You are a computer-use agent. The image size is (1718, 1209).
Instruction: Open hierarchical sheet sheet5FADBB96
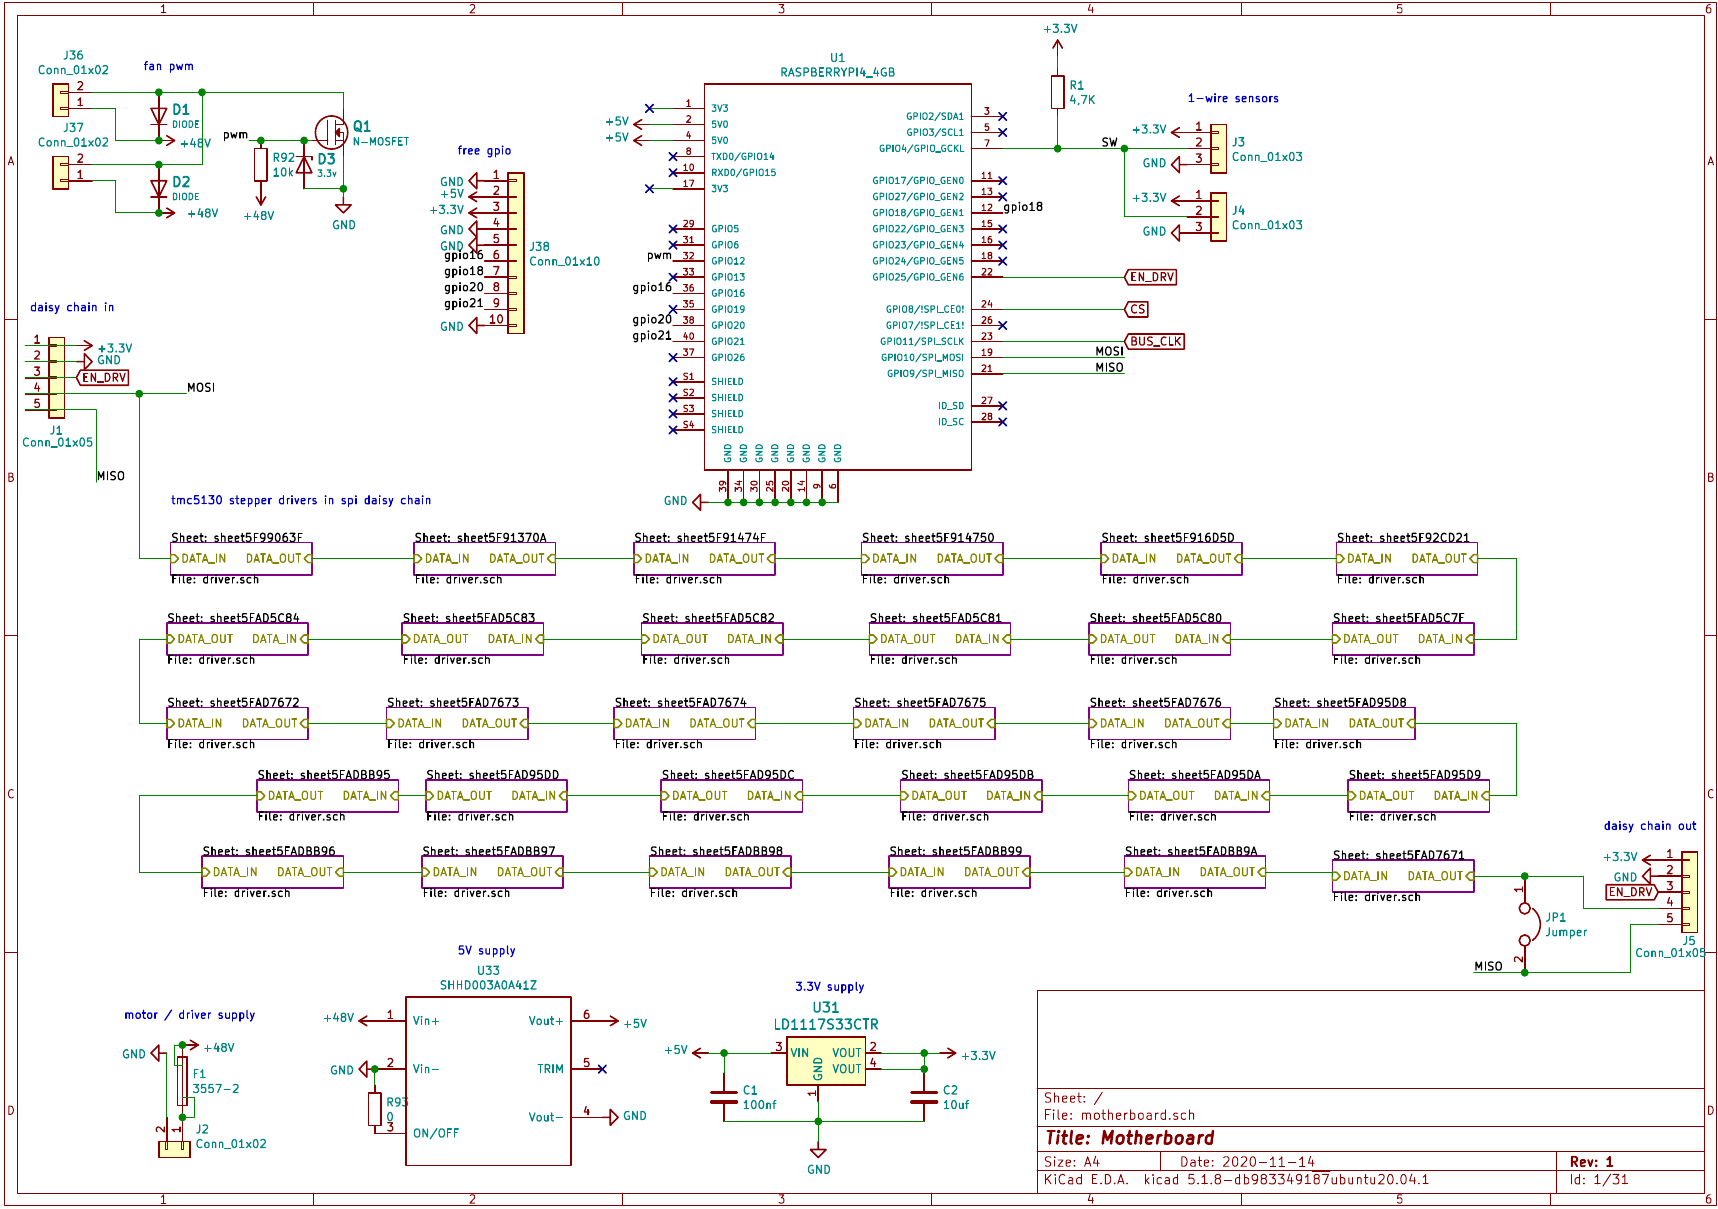click(273, 872)
